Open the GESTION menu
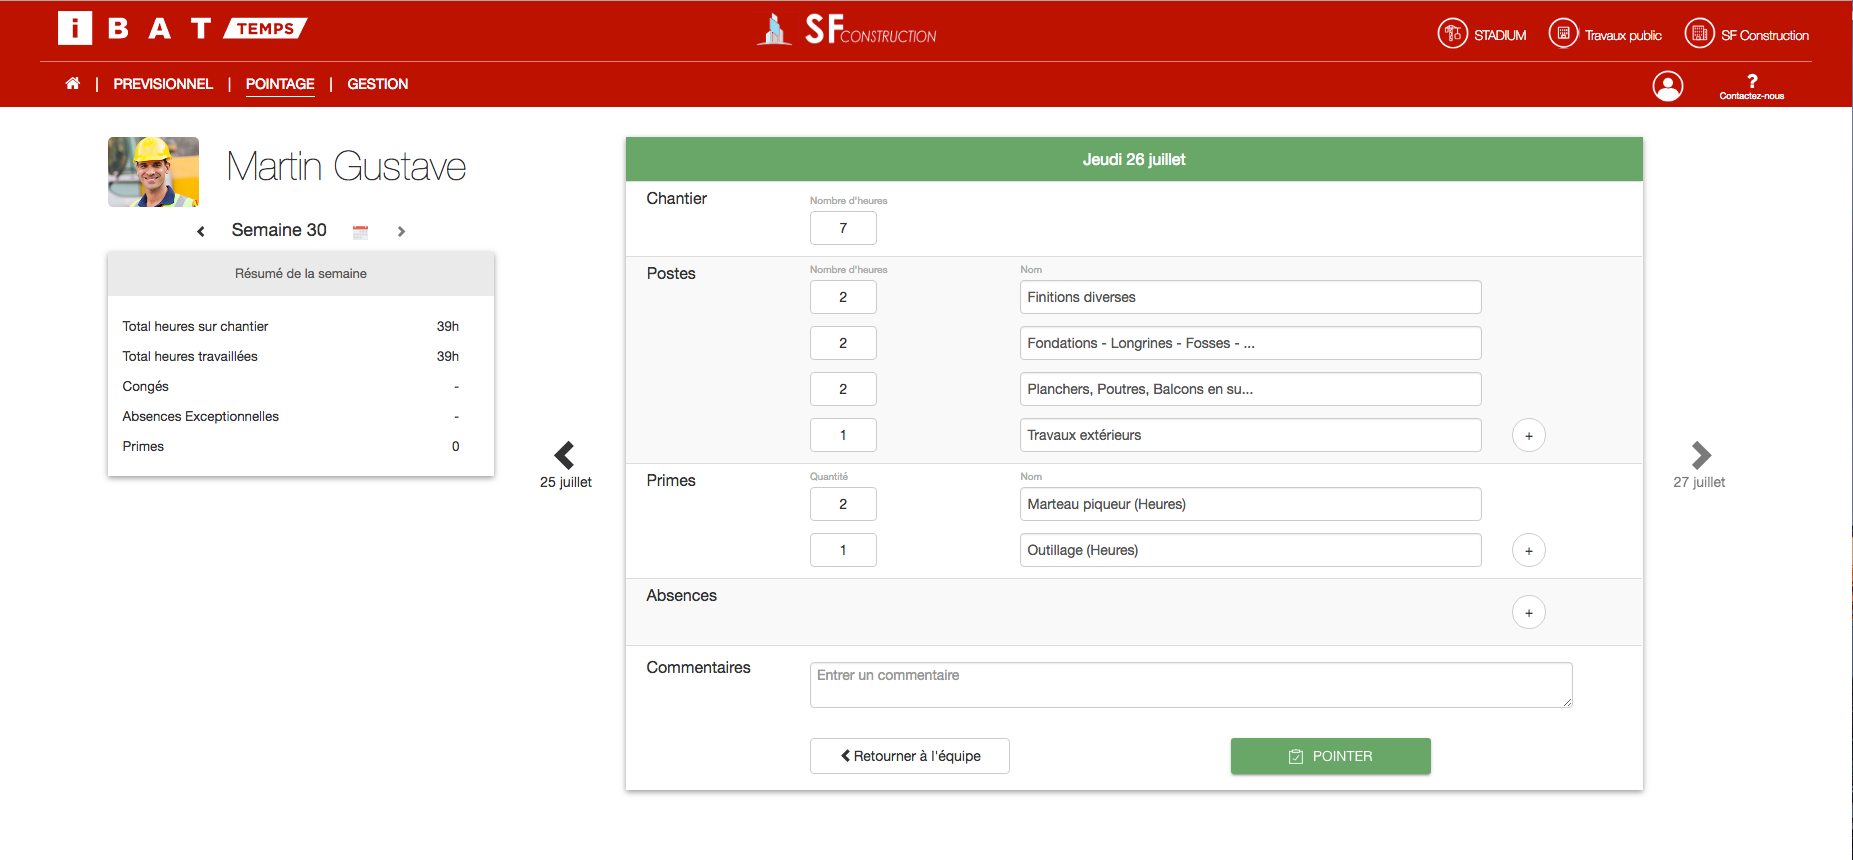This screenshot has height=860, width=1853. click(x=377, y=84)
